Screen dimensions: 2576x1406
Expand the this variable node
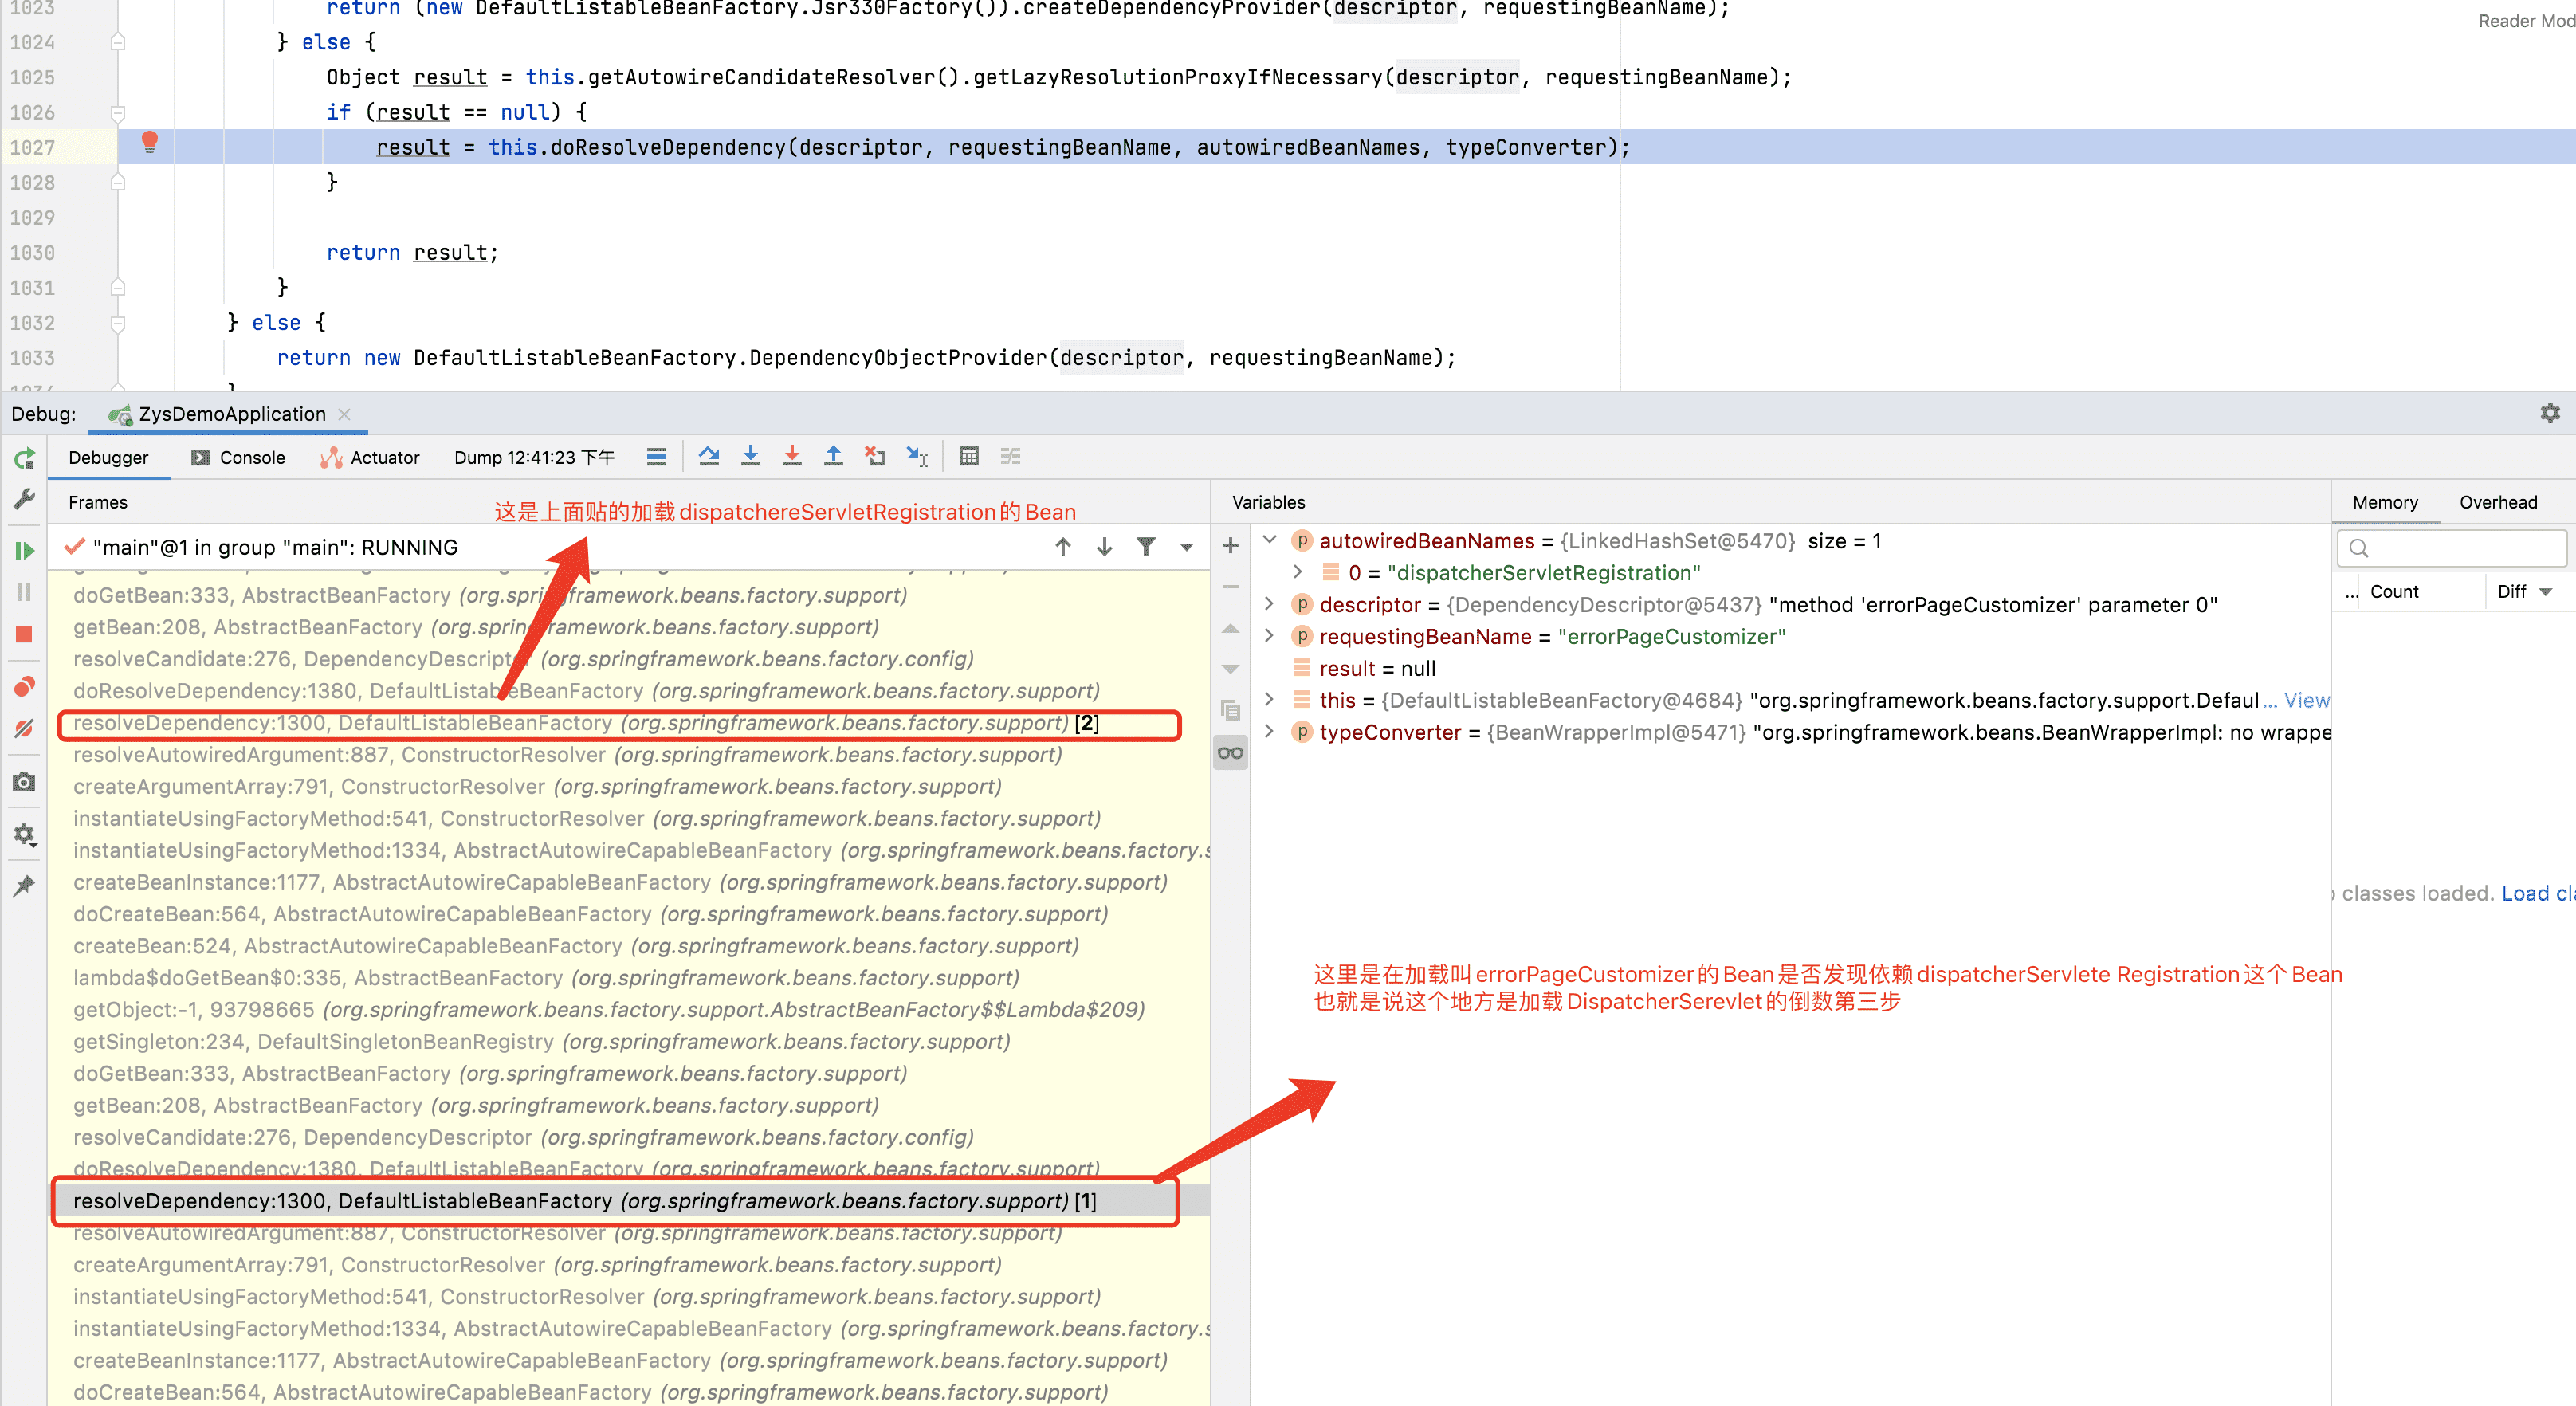pos(1270,700)
